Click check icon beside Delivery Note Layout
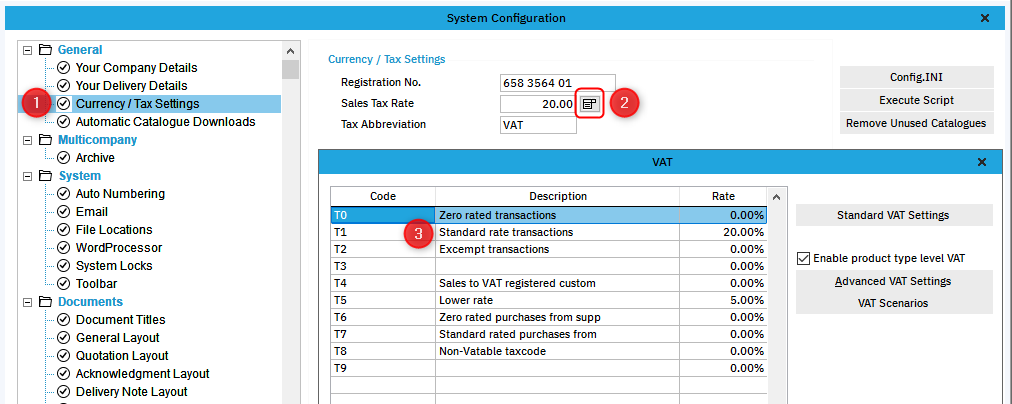The width and height of the screenshot is (1012, 404). point(64,392)
